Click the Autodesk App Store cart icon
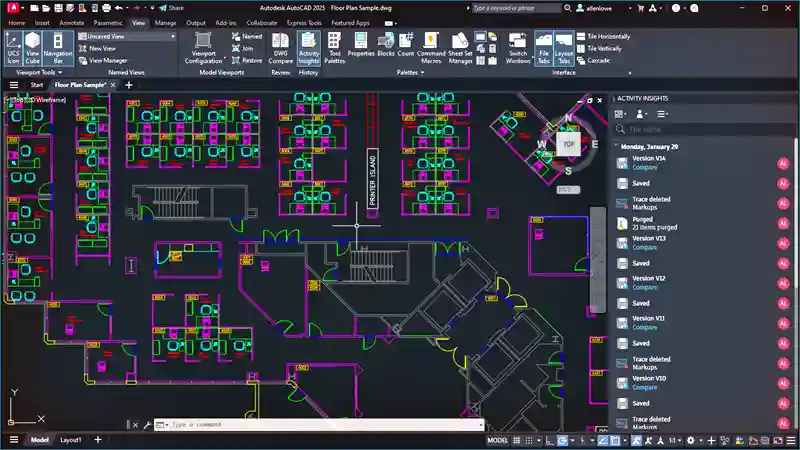Image resolution: width=800 pixels, height=450 pixels. point(641,8)
